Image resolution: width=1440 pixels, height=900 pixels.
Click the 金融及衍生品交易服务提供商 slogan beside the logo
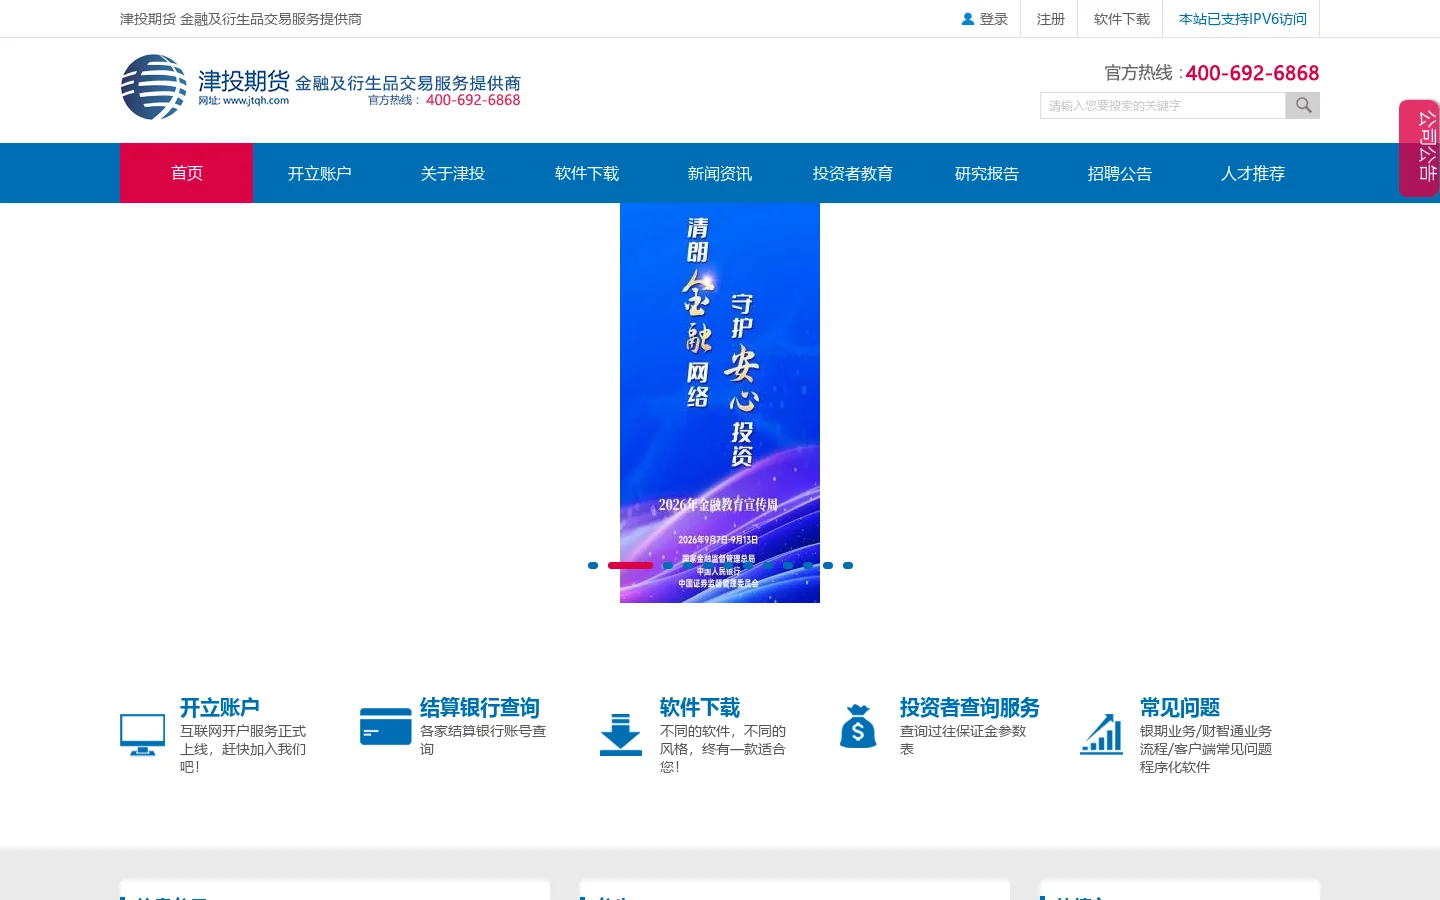(408, 83)
